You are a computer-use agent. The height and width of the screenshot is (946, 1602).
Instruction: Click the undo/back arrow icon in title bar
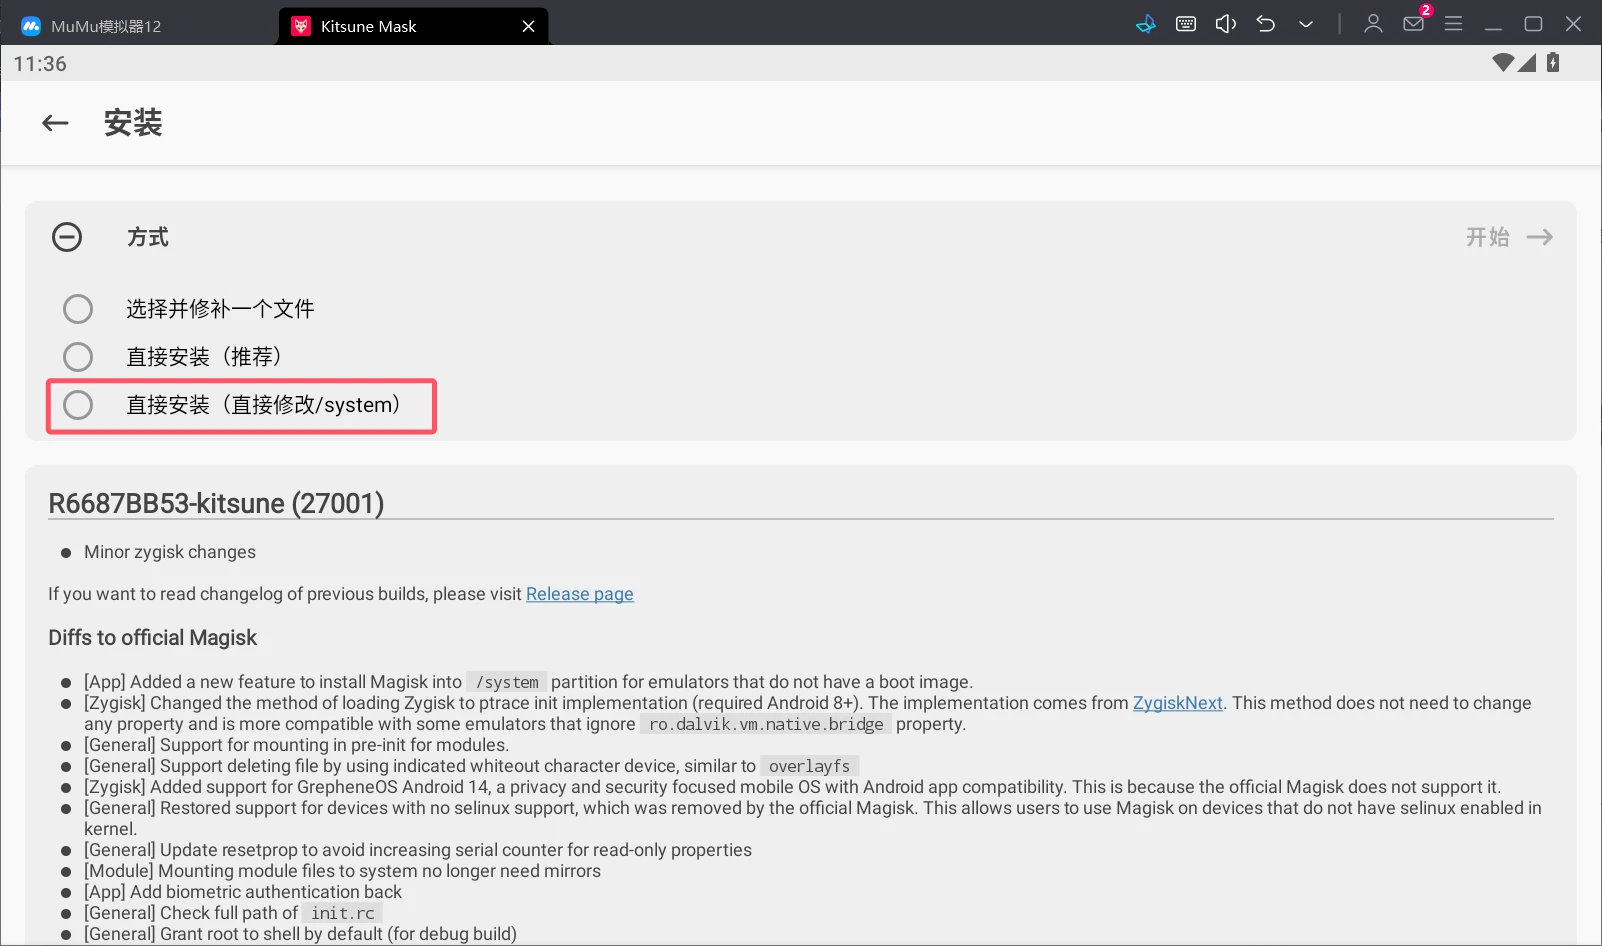pyautogui.click(x=1266, y=24)
